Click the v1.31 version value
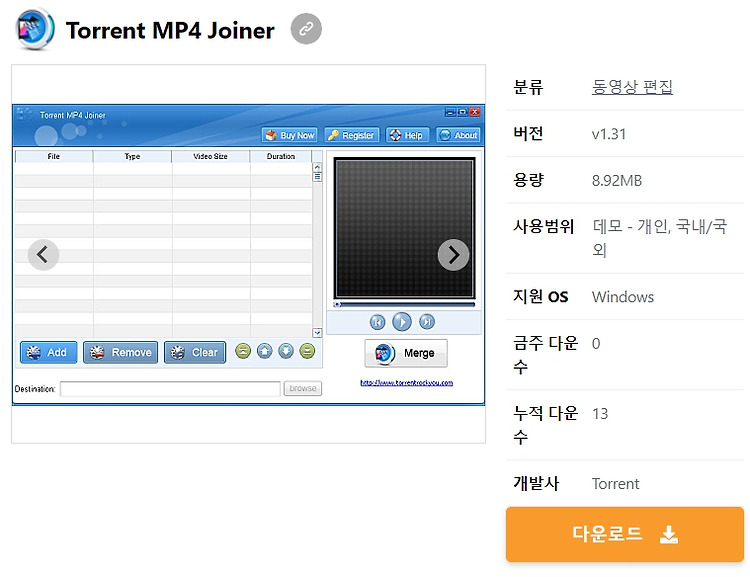Screen dimensions: 750x577 pos(608,133)
